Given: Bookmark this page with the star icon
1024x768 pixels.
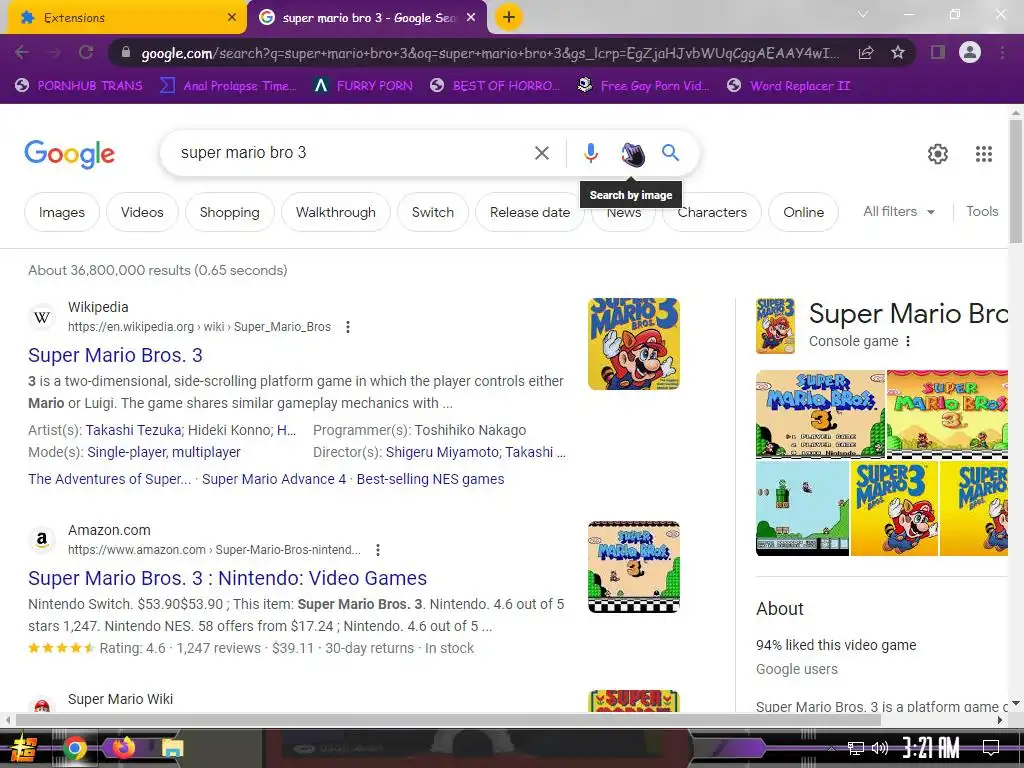Looking at the screenshot, I should 898,52.
